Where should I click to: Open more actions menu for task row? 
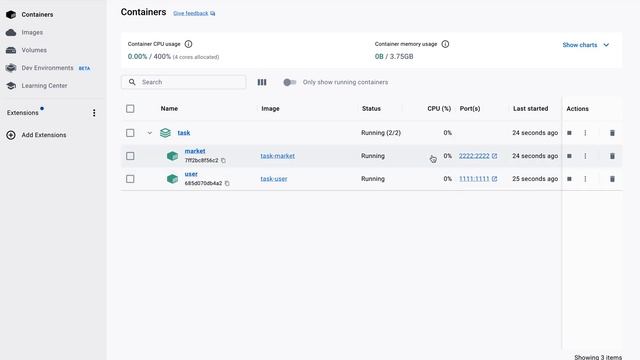point(585,133)
